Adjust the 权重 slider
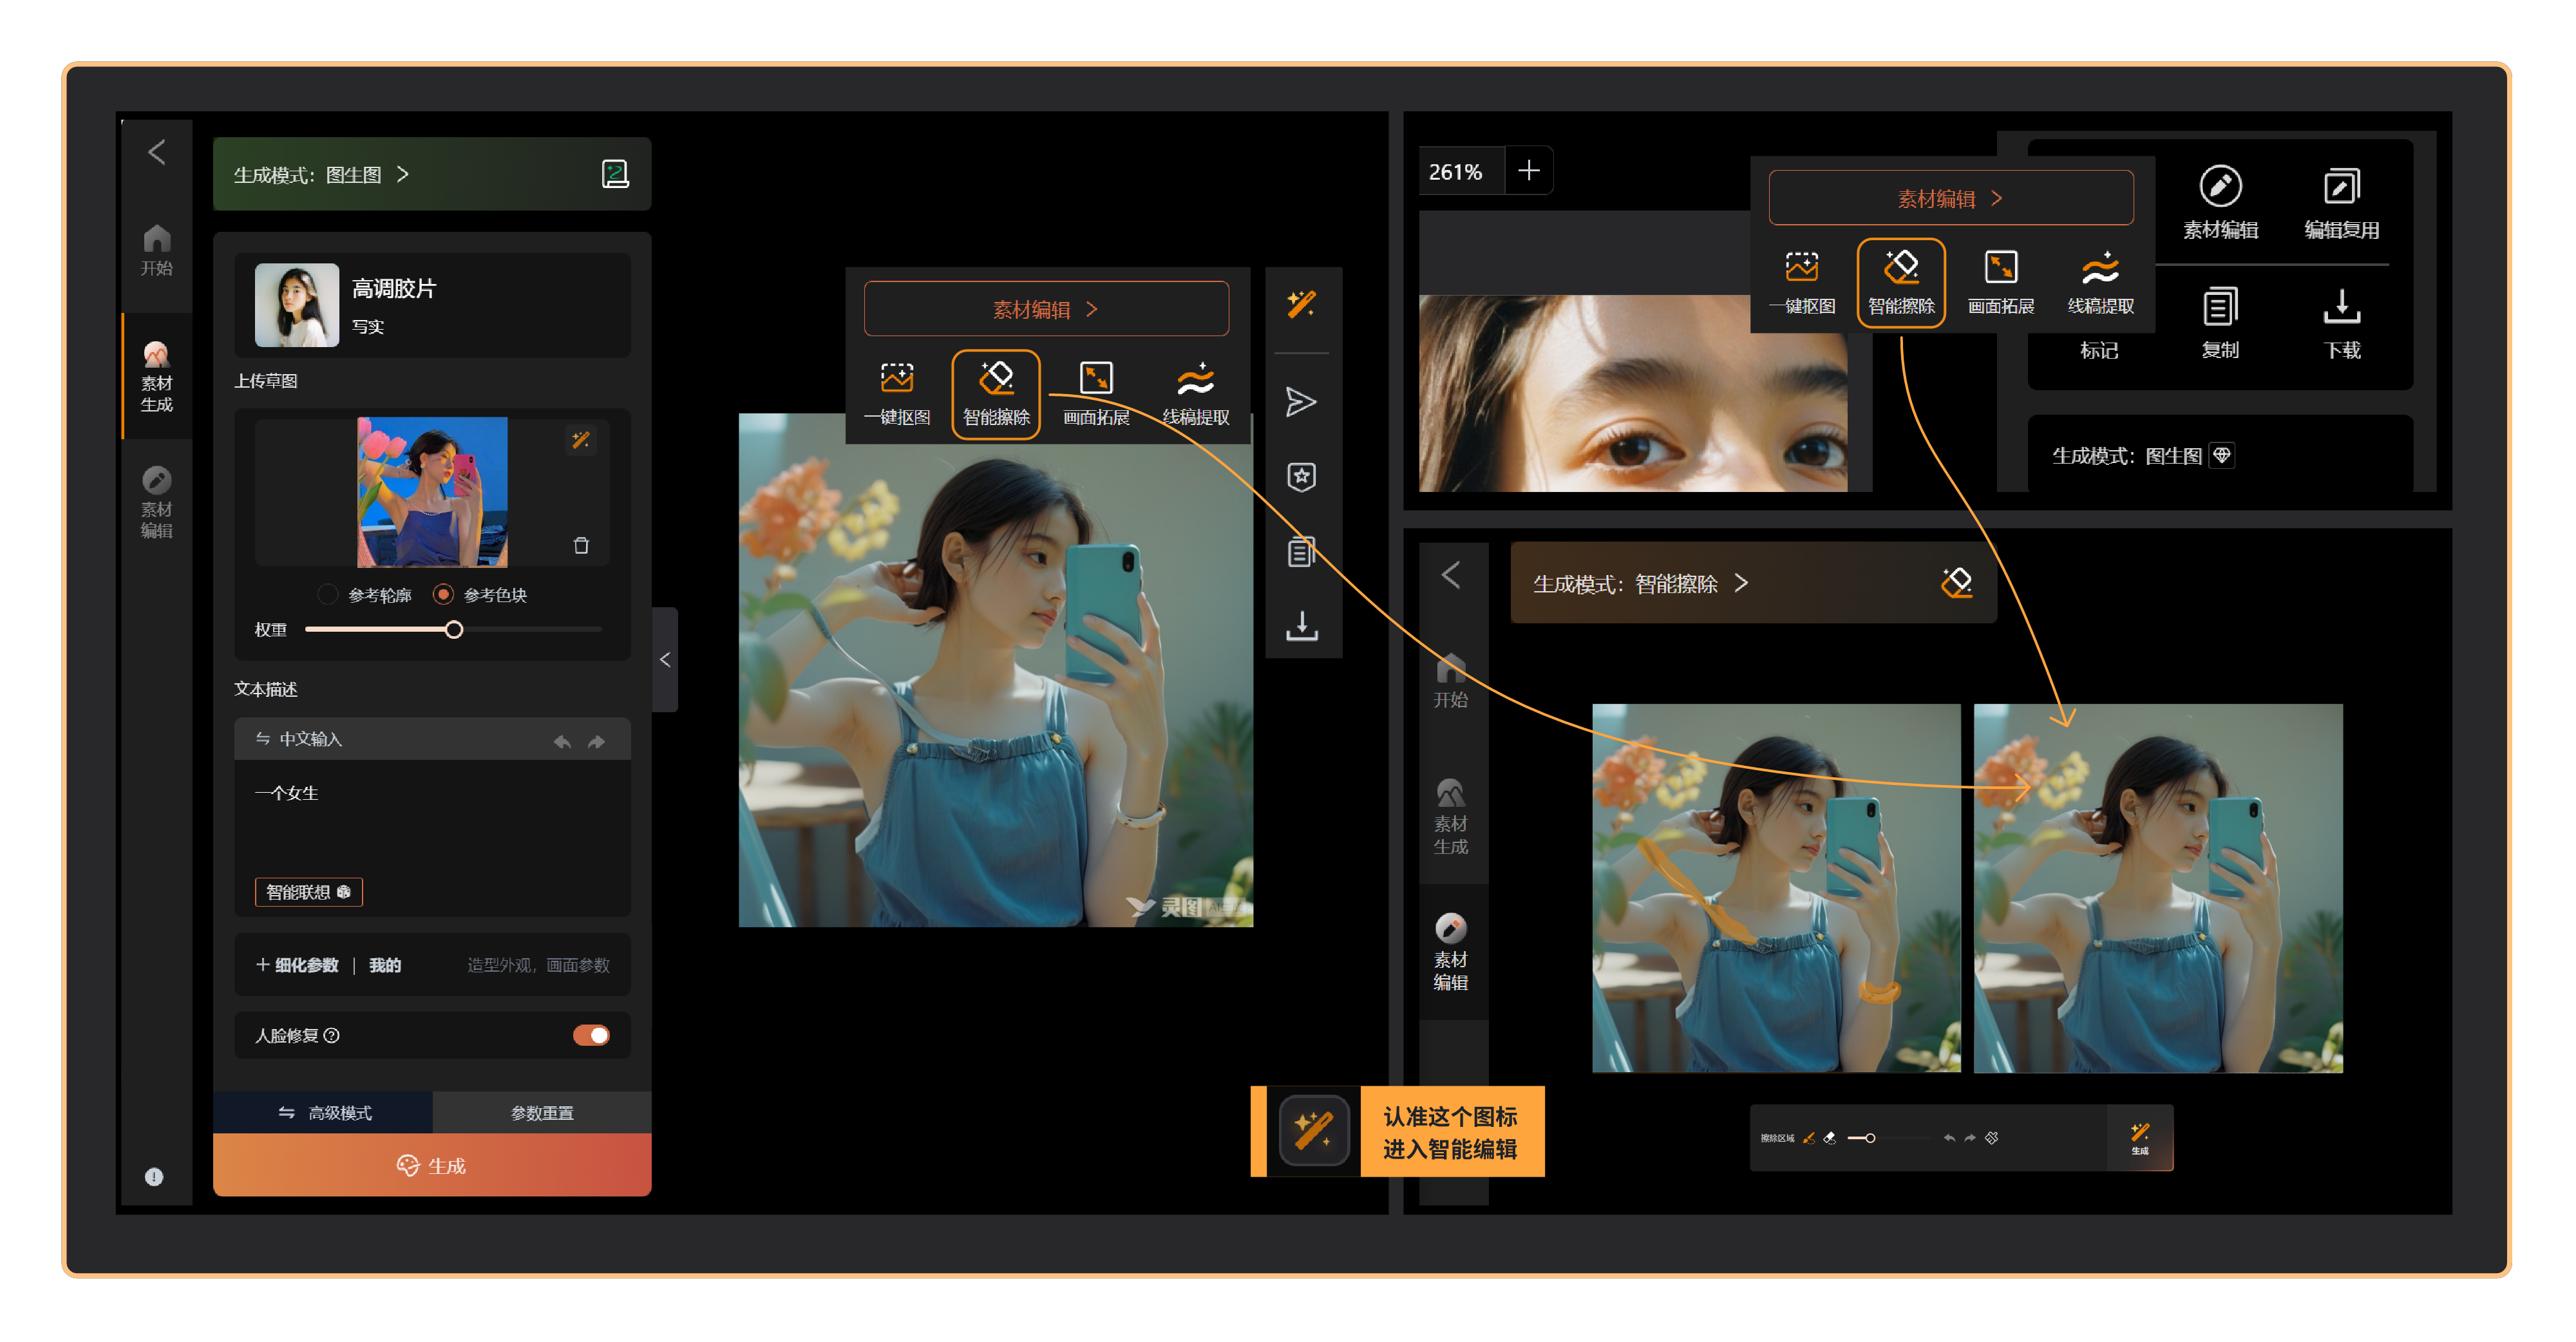The height and width of the screenshot is (1342, 2576). (x=453, y=629)
